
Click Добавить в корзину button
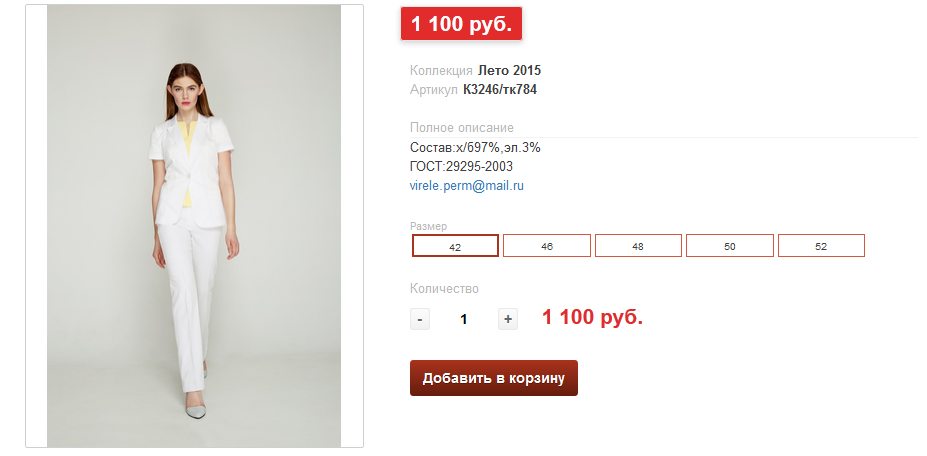[x=494, y=378]
